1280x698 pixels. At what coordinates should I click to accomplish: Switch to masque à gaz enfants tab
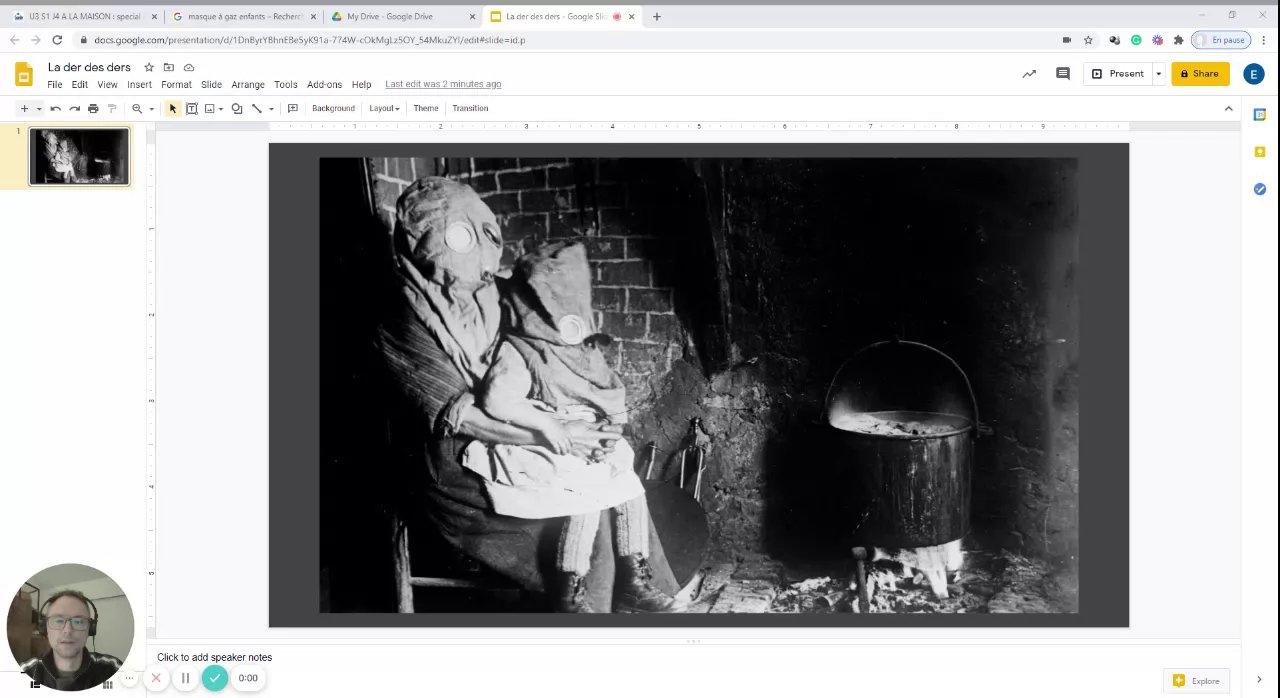coord(244,16)
